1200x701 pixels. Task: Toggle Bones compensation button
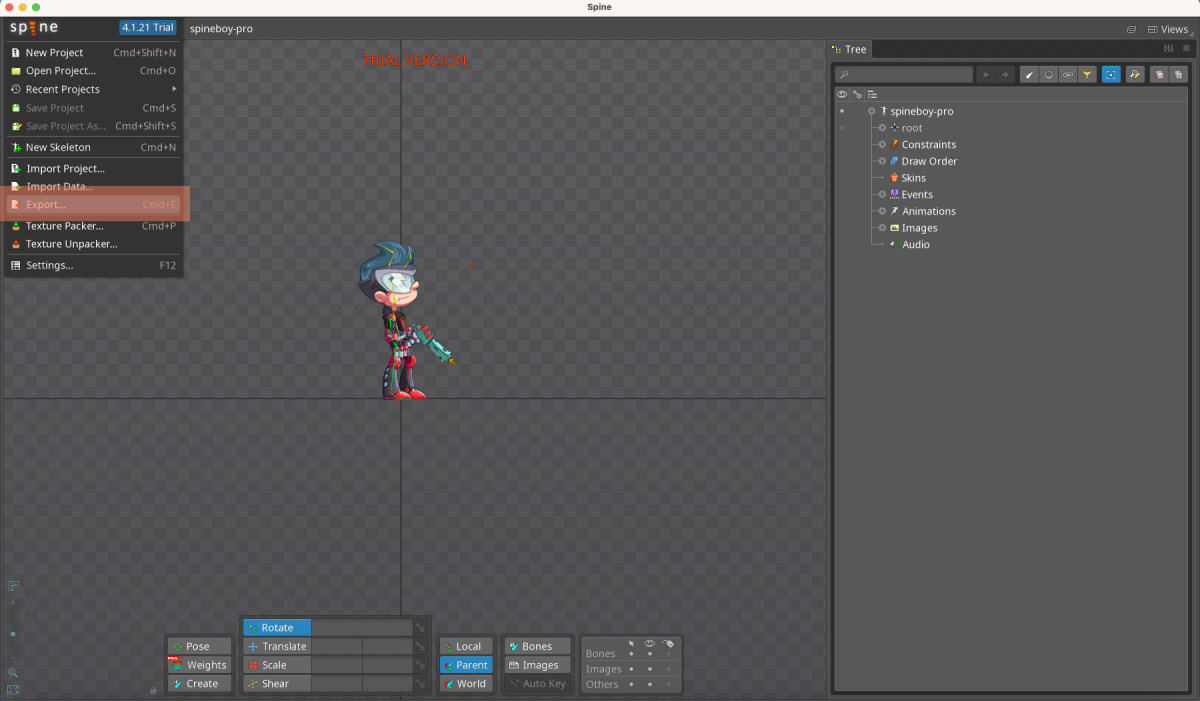pyautogui.click(x=537, y=646)
